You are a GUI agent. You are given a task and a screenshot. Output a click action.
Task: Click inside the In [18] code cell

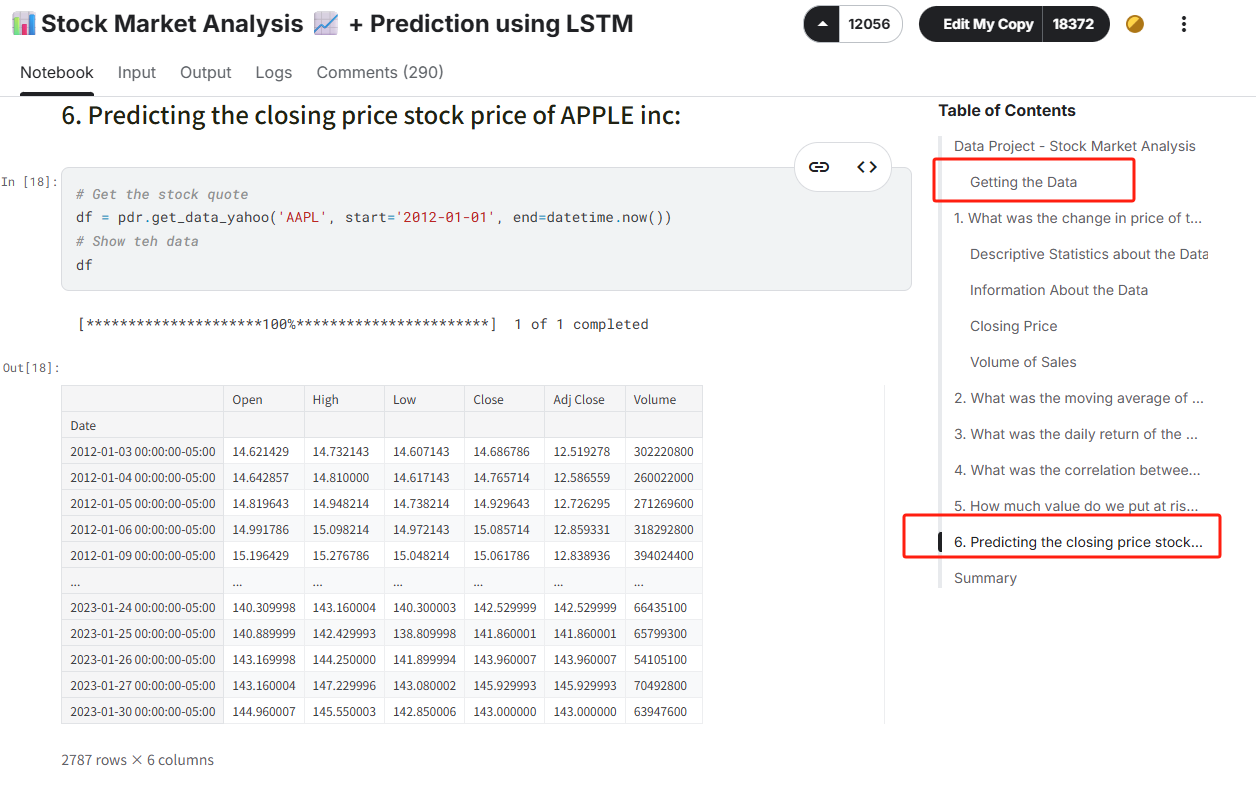486,229
